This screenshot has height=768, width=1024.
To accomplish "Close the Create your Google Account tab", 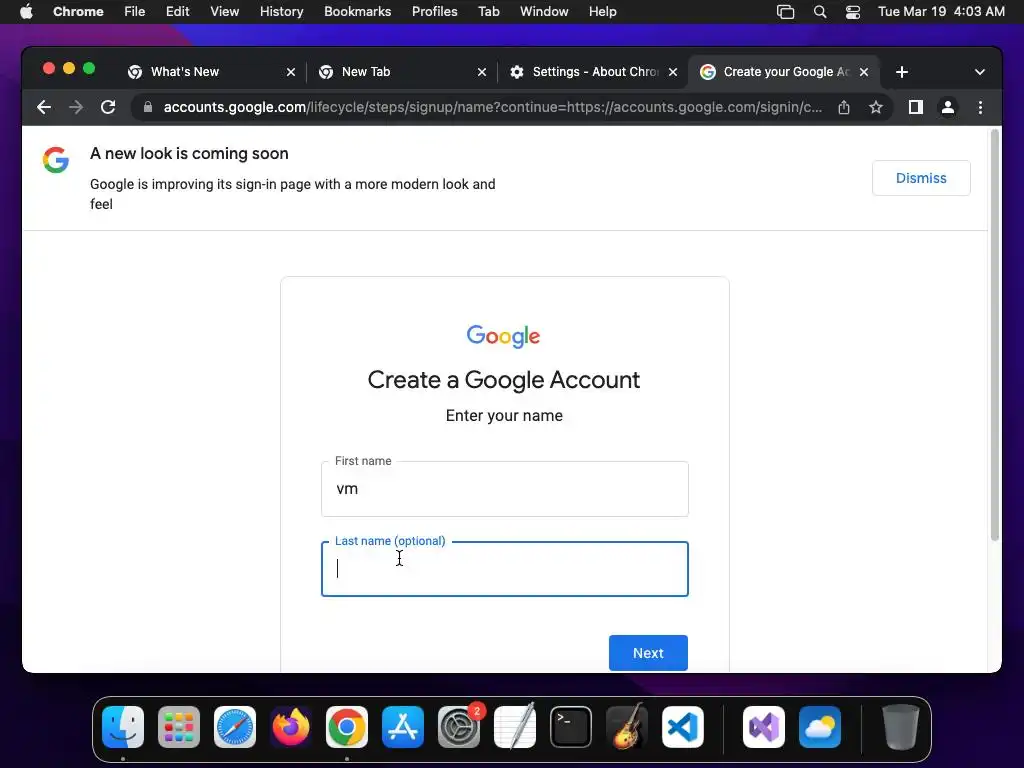I will pos(864,72).
